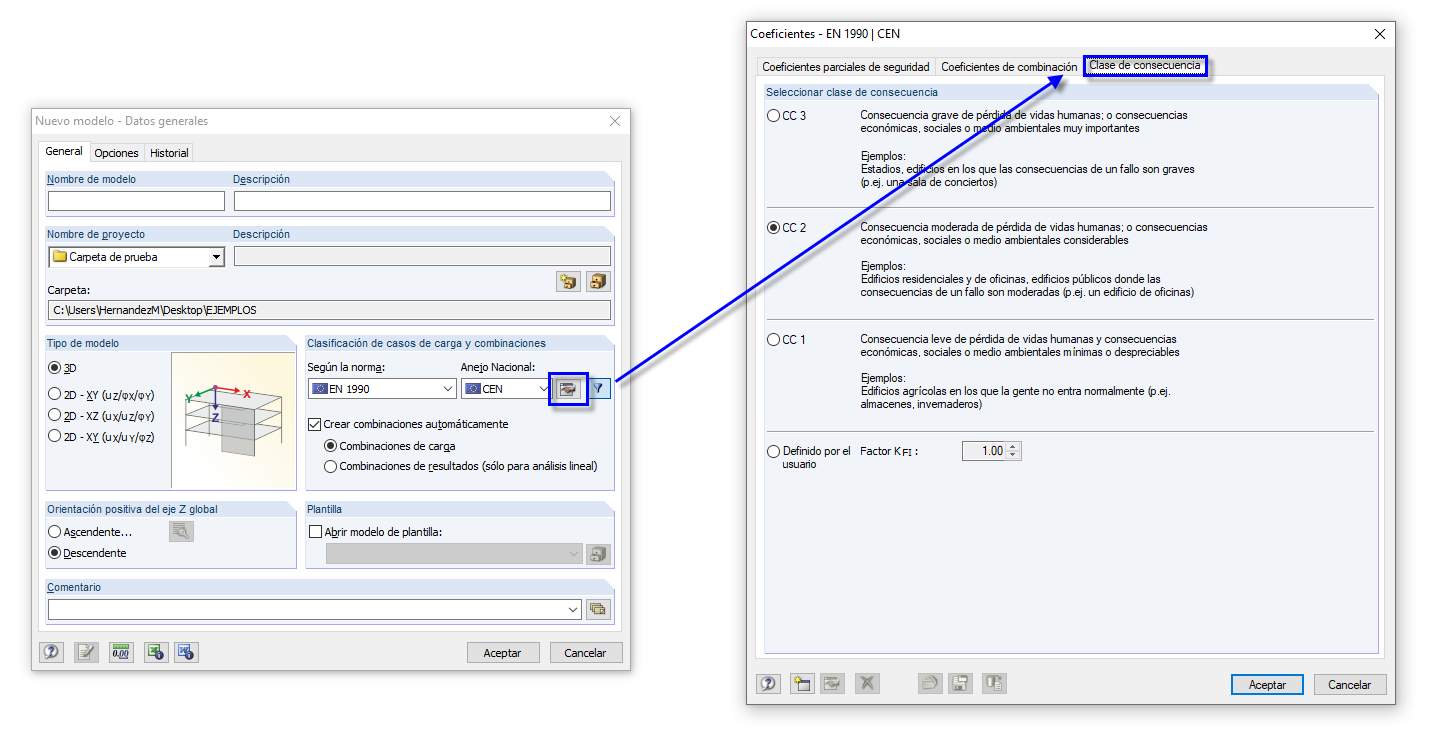
Task: Select 2D - XZ (ux/uz/φy) model type
Action: point(55,415)
